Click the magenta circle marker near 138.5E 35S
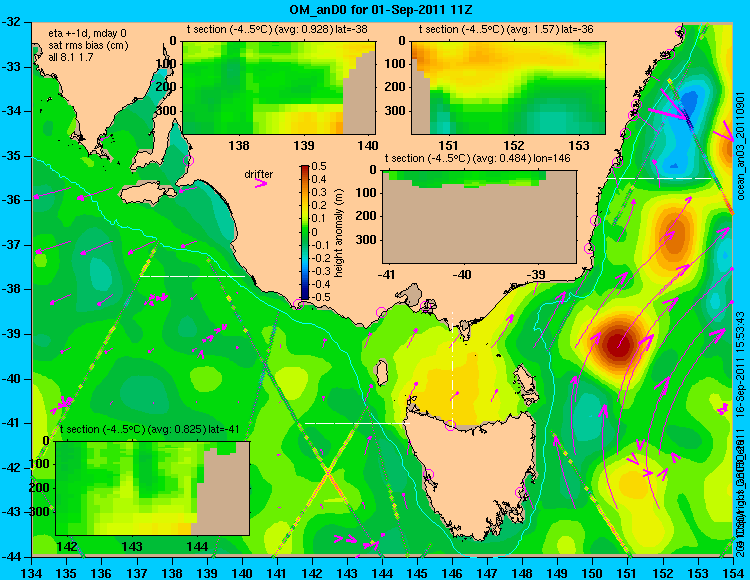750x580 pixels. coord(188,160)
